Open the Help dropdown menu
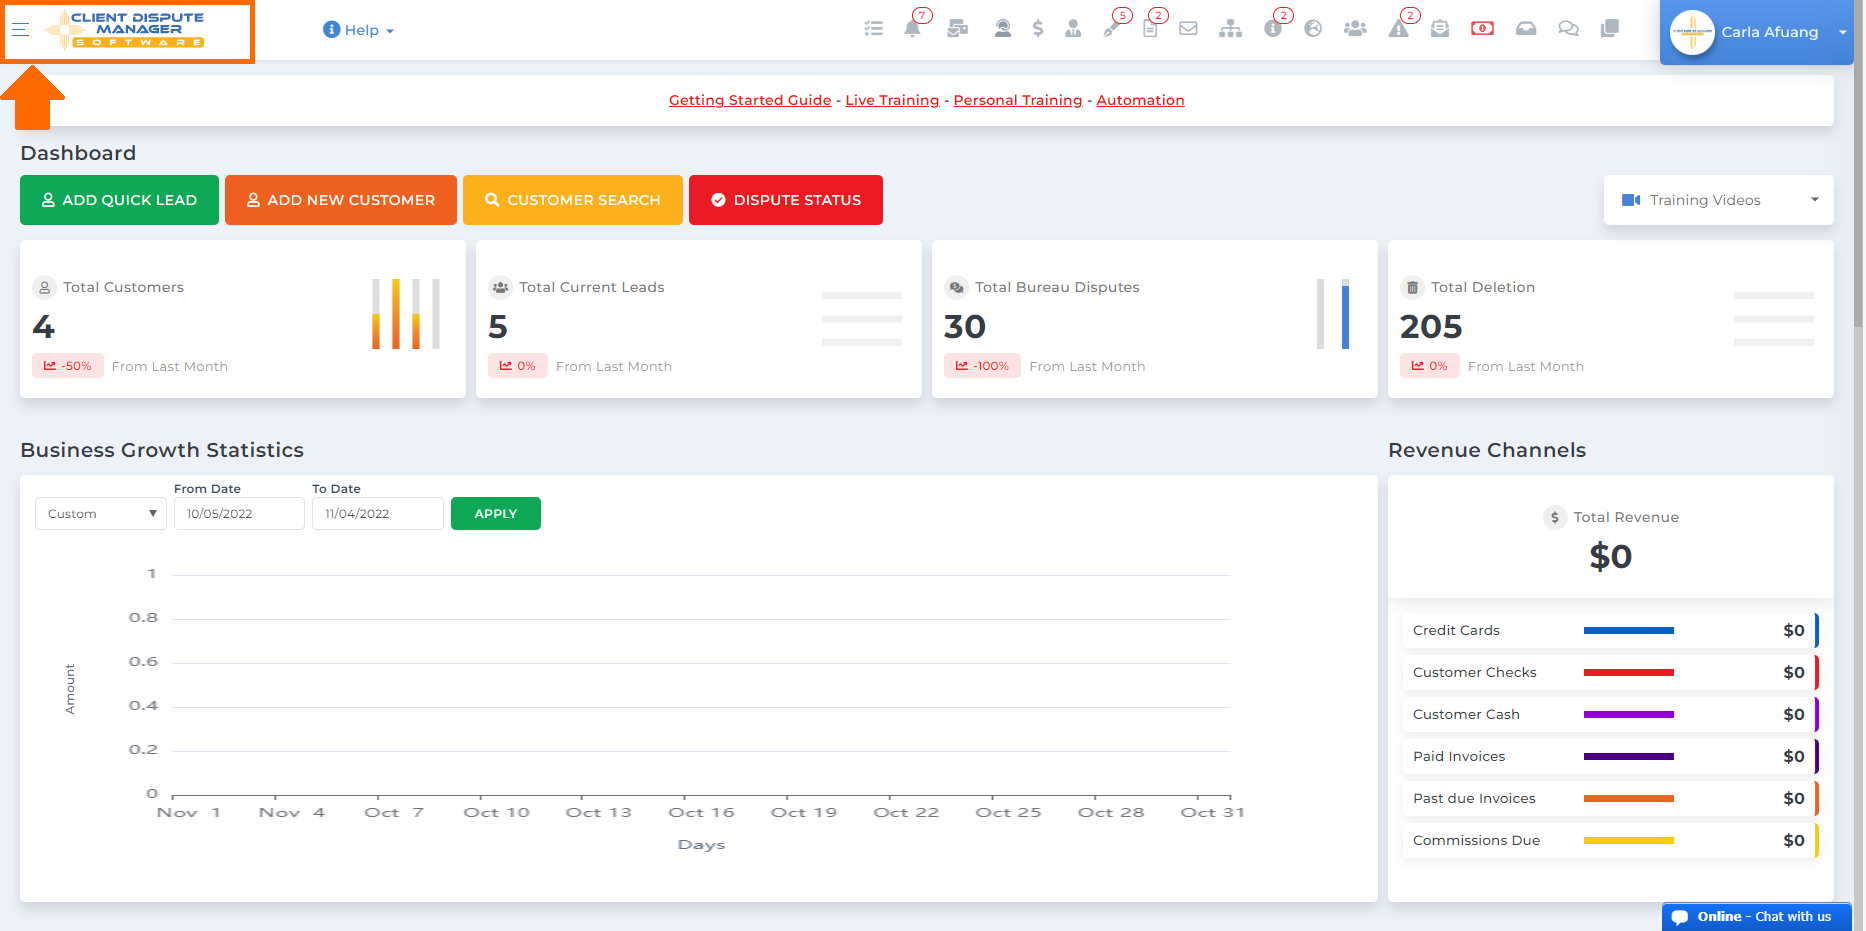The width and height of the screenshot is (1866, 931). (359, 30)
